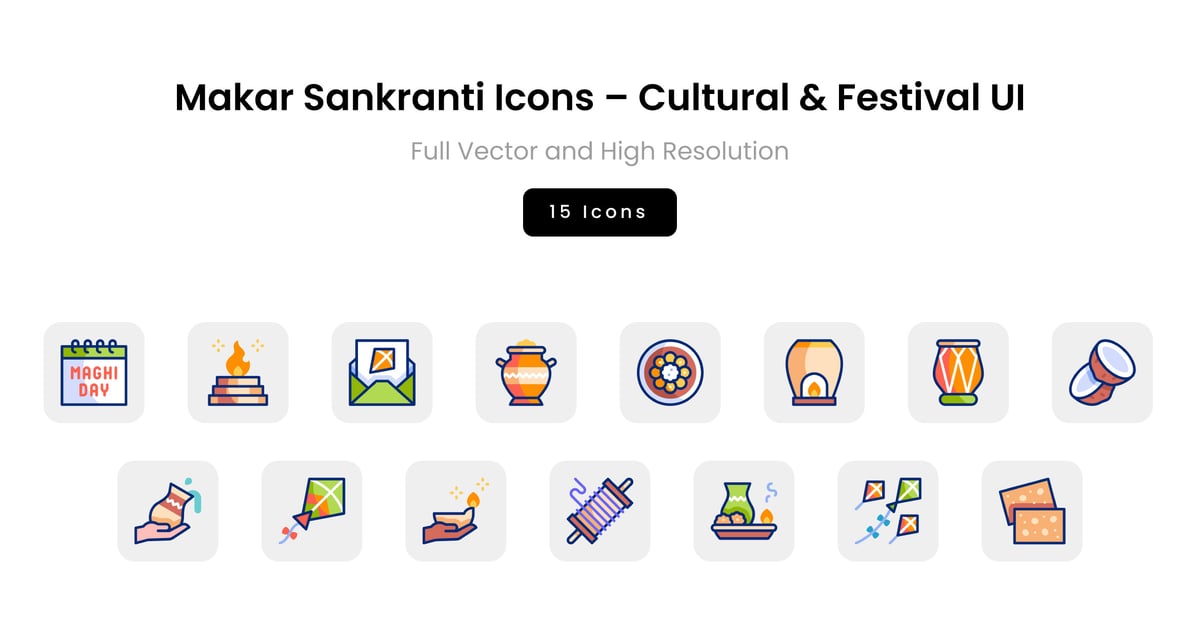The width and height of the screenshot is (1200, 630).
Task: Click the round rangoli plate icon
Action: [x=670, y=372]
